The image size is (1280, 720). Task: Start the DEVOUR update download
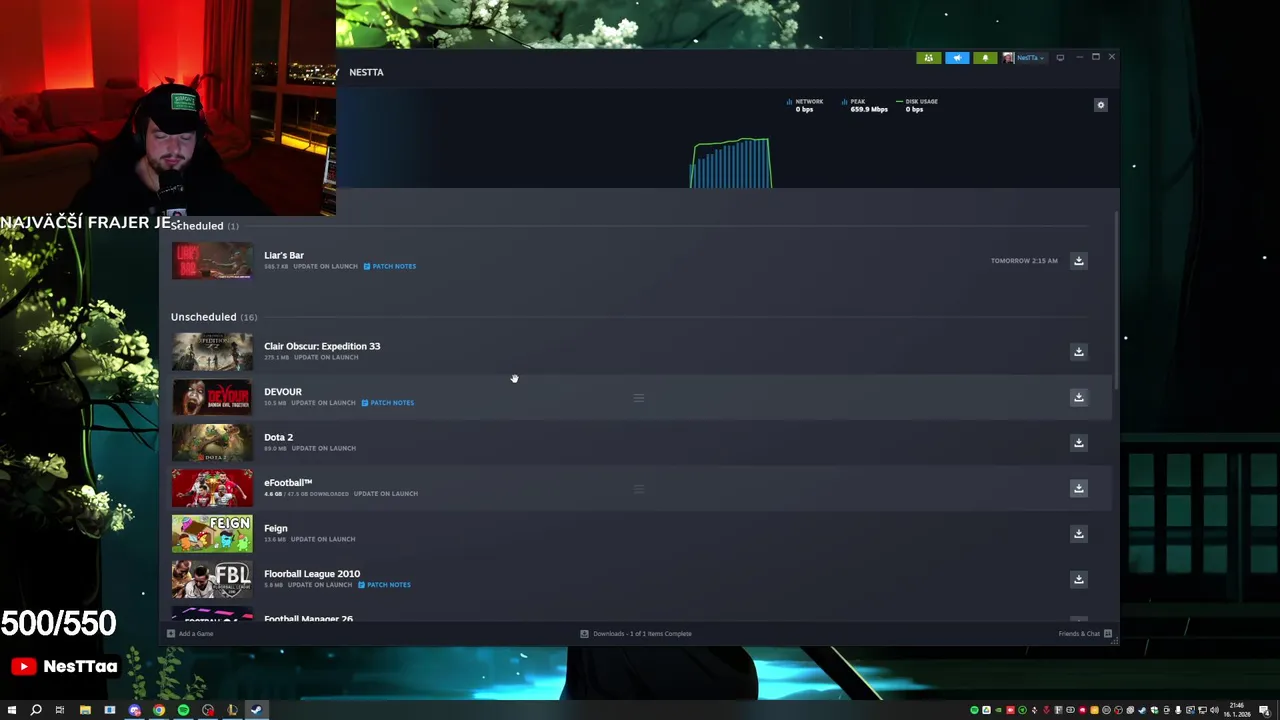[1078, 397]
